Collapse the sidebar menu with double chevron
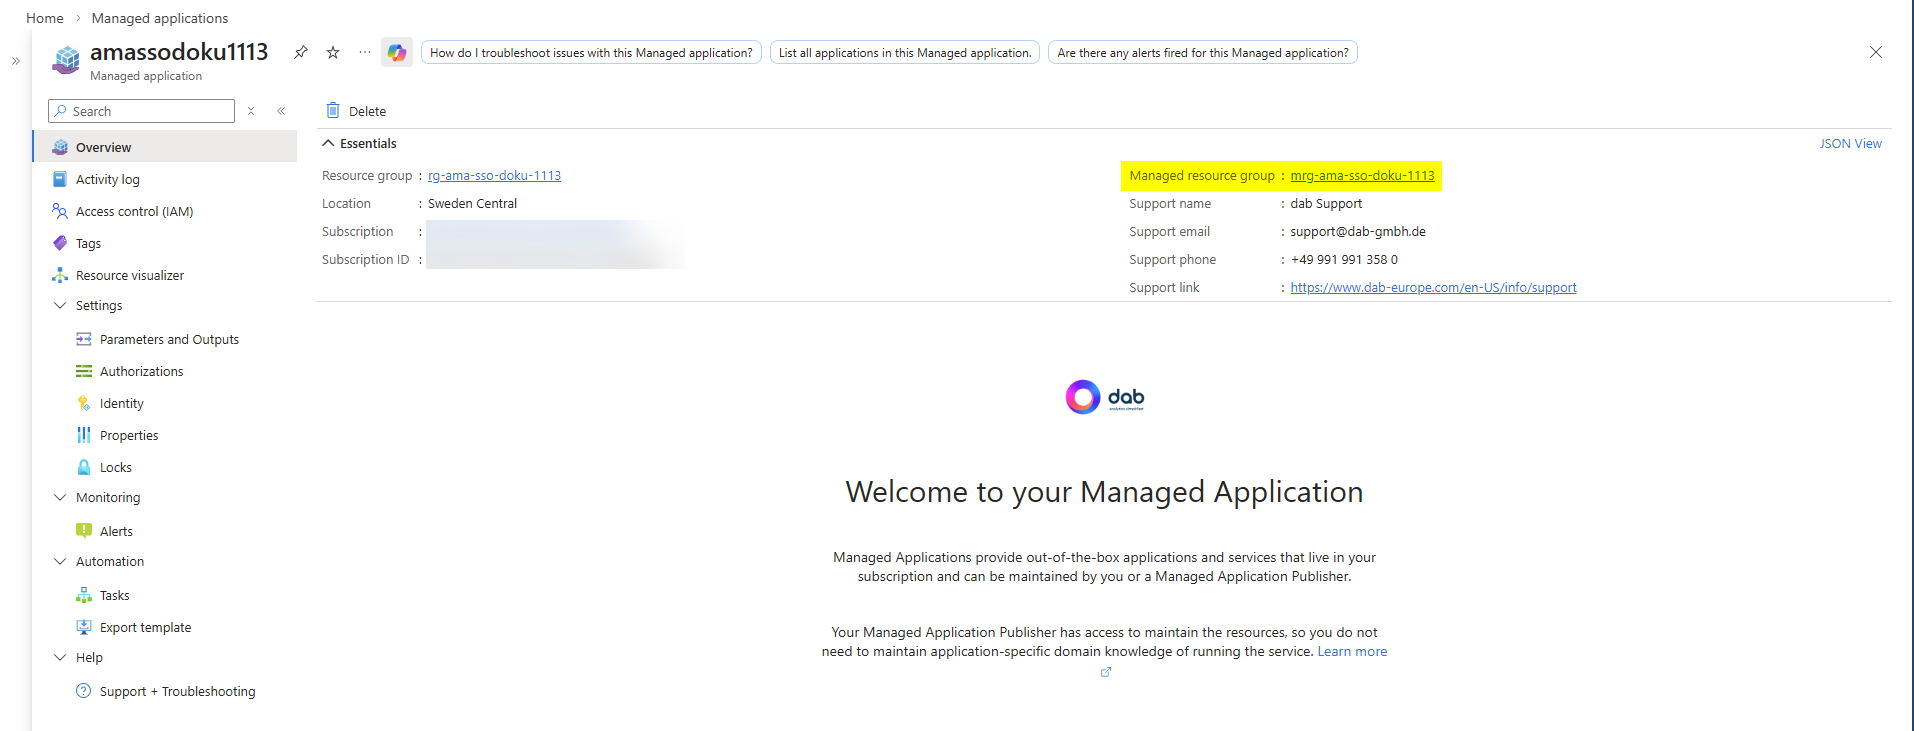1914x731 pixels. point(282,111)
